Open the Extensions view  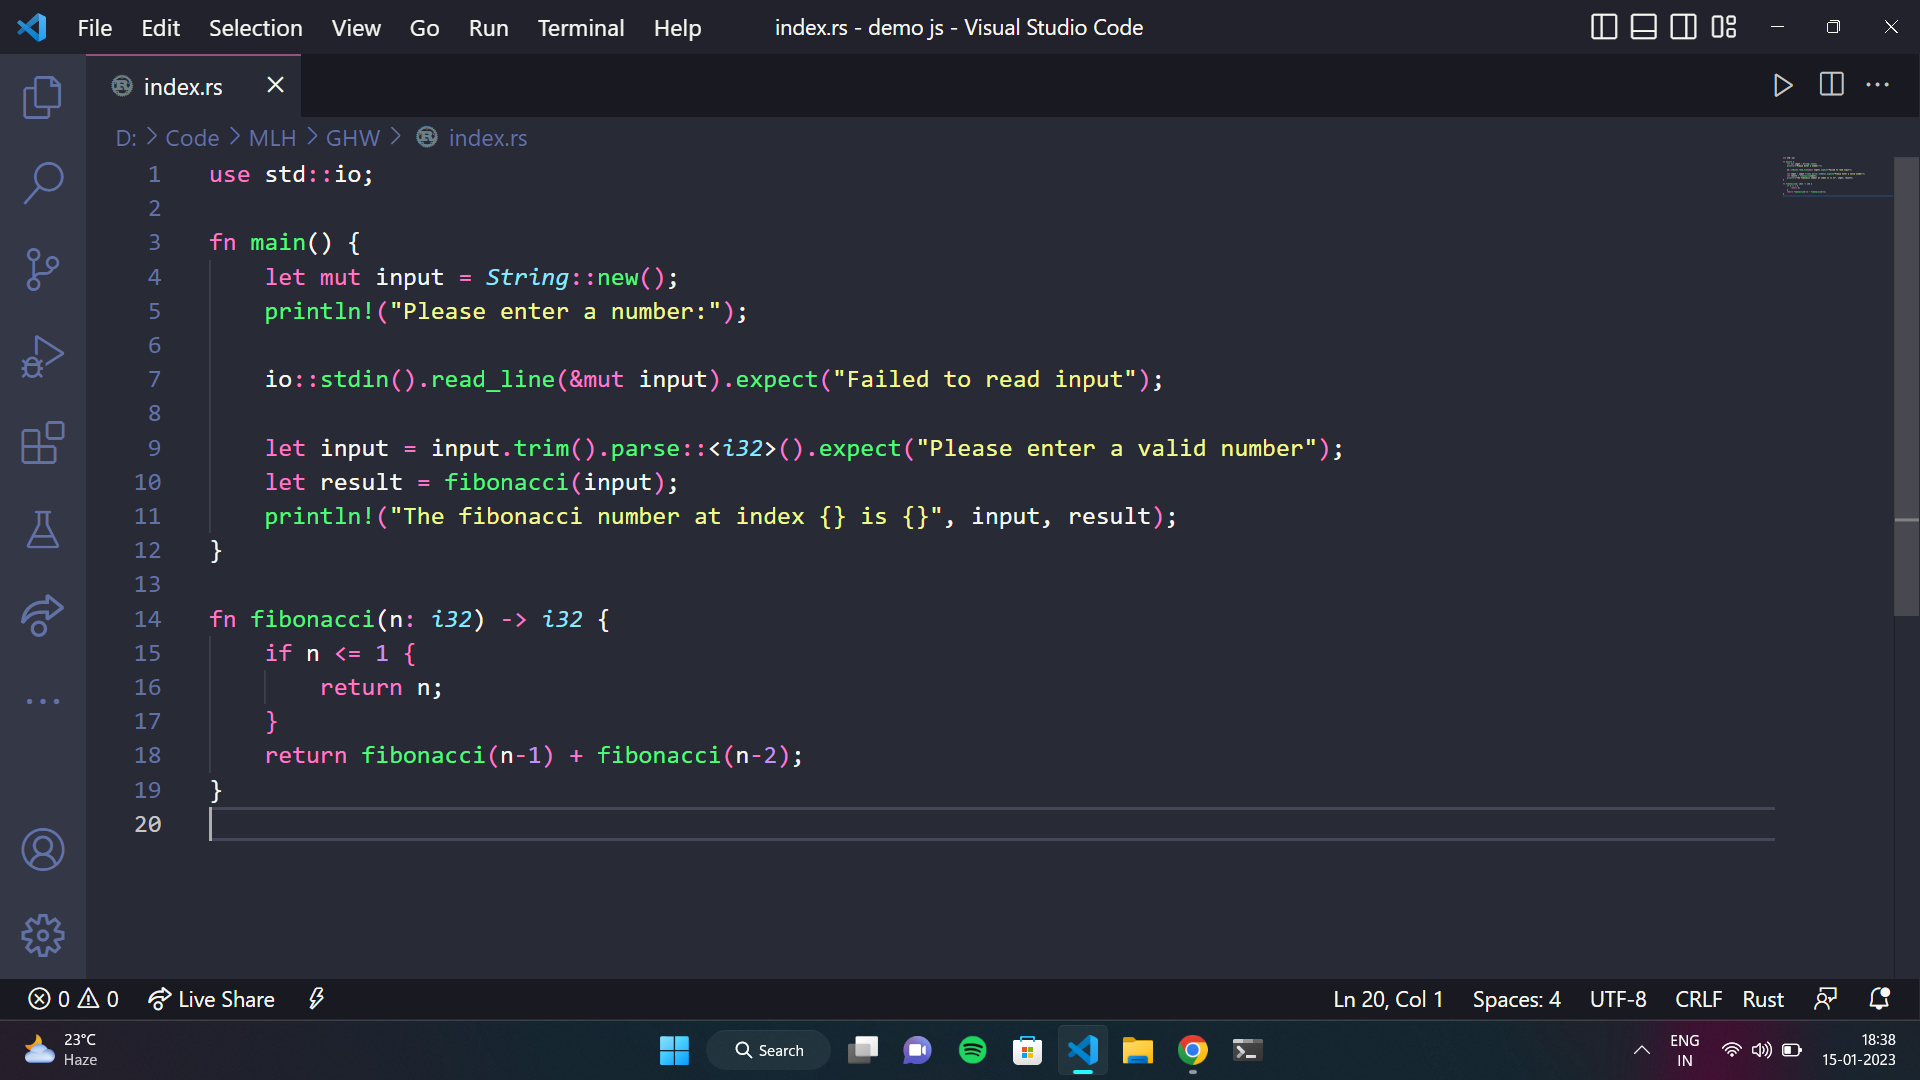pos(42,442)
